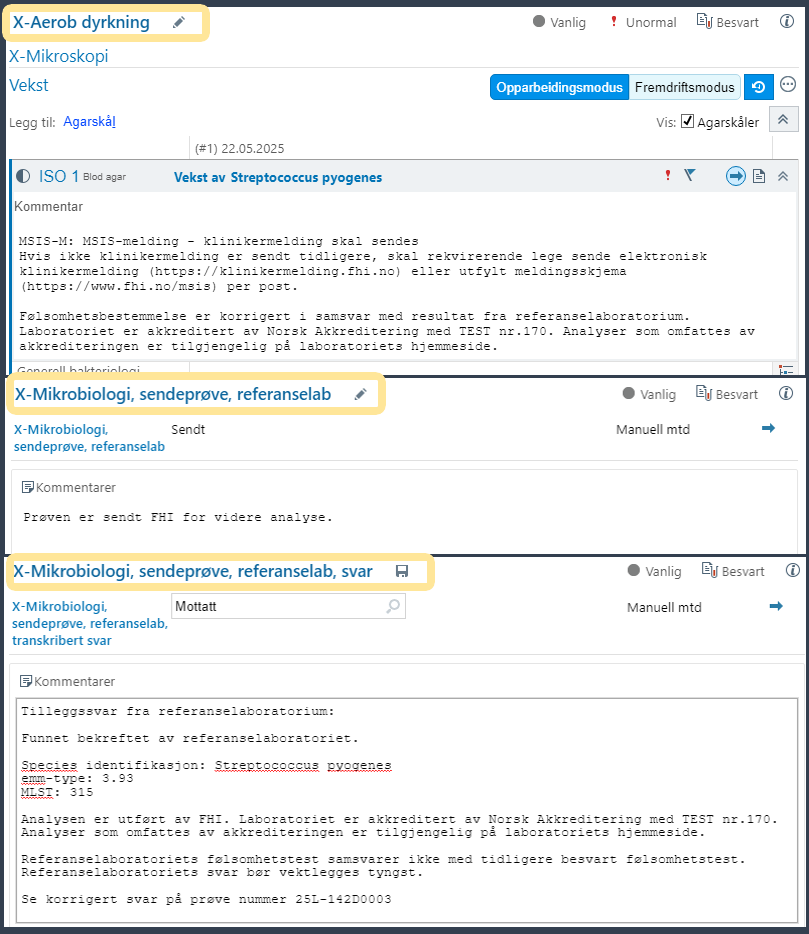Click the history reset icon beside Fremdriftsmodus
The width and height of the screenshot is (809, 934).
759,87
